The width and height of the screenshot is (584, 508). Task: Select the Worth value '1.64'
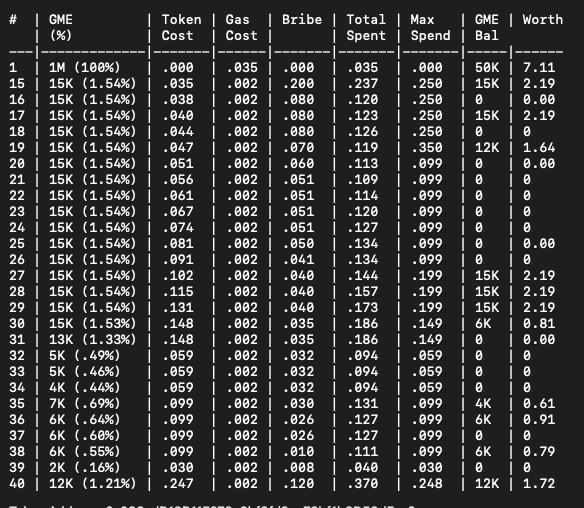click(x=539, y=147)
